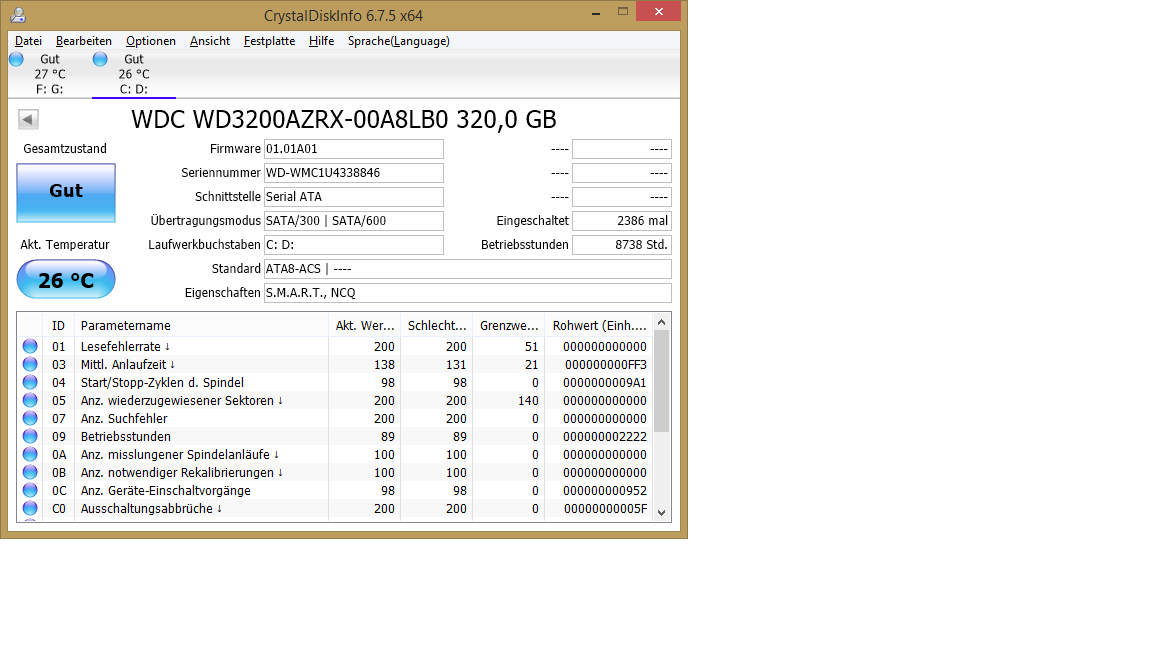Click the SMART list scroll up arrow
This screenshot has width=1152, height=648.
(661, 323)
